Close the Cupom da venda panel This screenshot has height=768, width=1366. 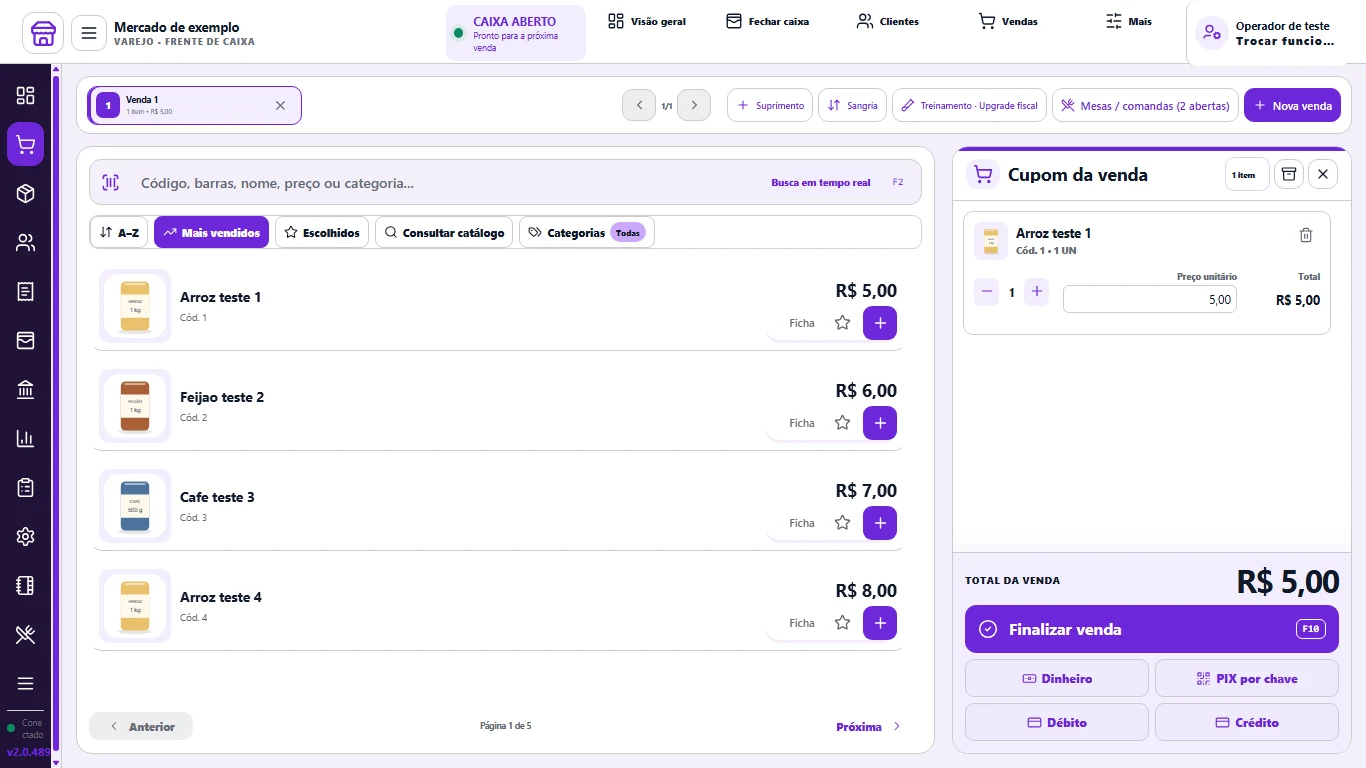1322,174
